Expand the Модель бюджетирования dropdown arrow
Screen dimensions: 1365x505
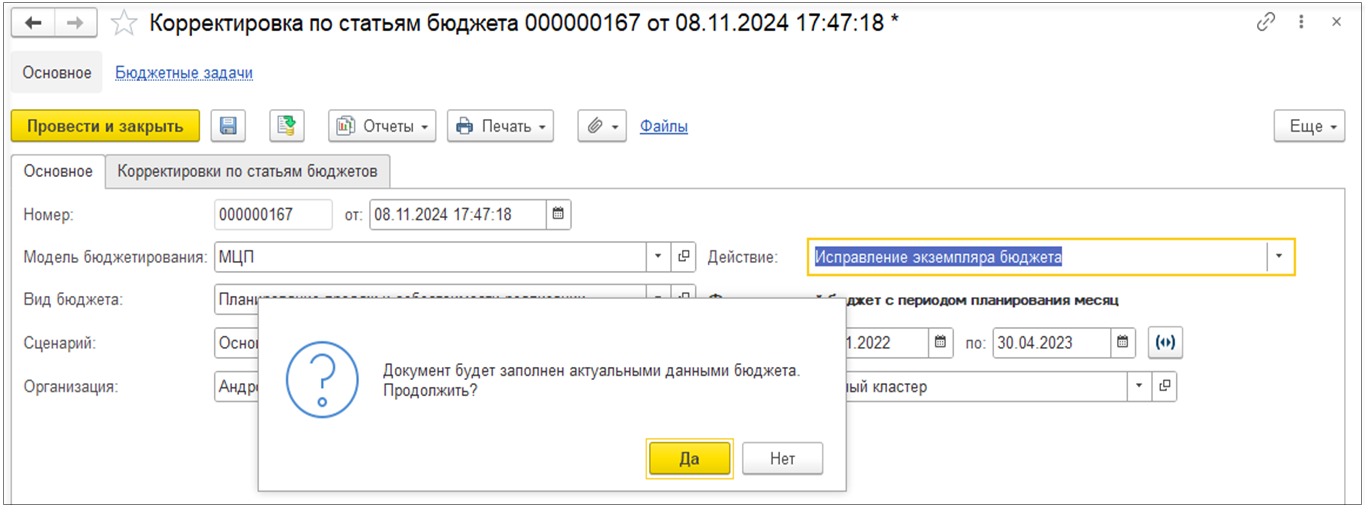pyautogui.click(x=657, y=257)
